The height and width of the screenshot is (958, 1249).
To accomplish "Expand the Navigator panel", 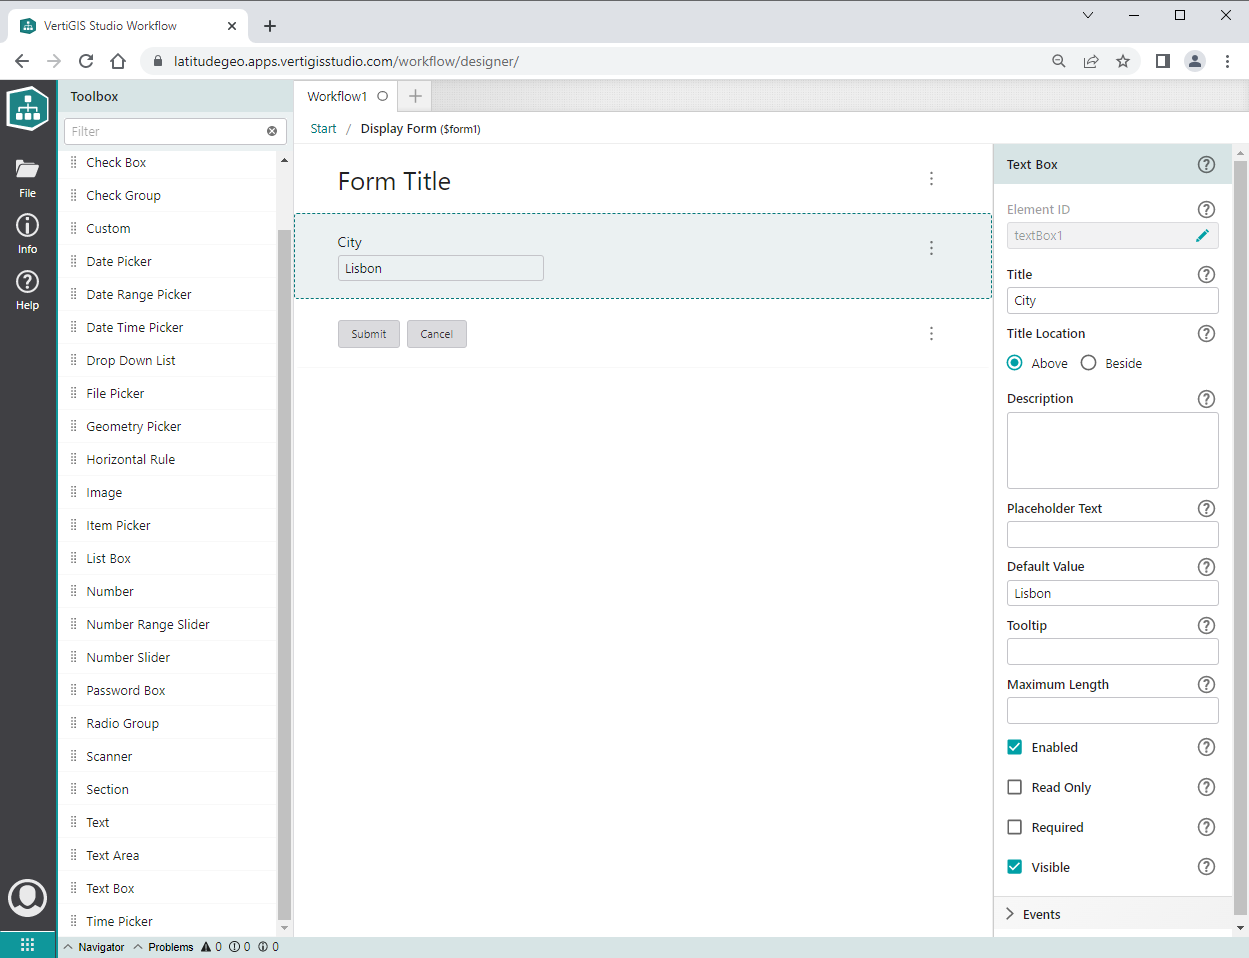I will point(94,947).
